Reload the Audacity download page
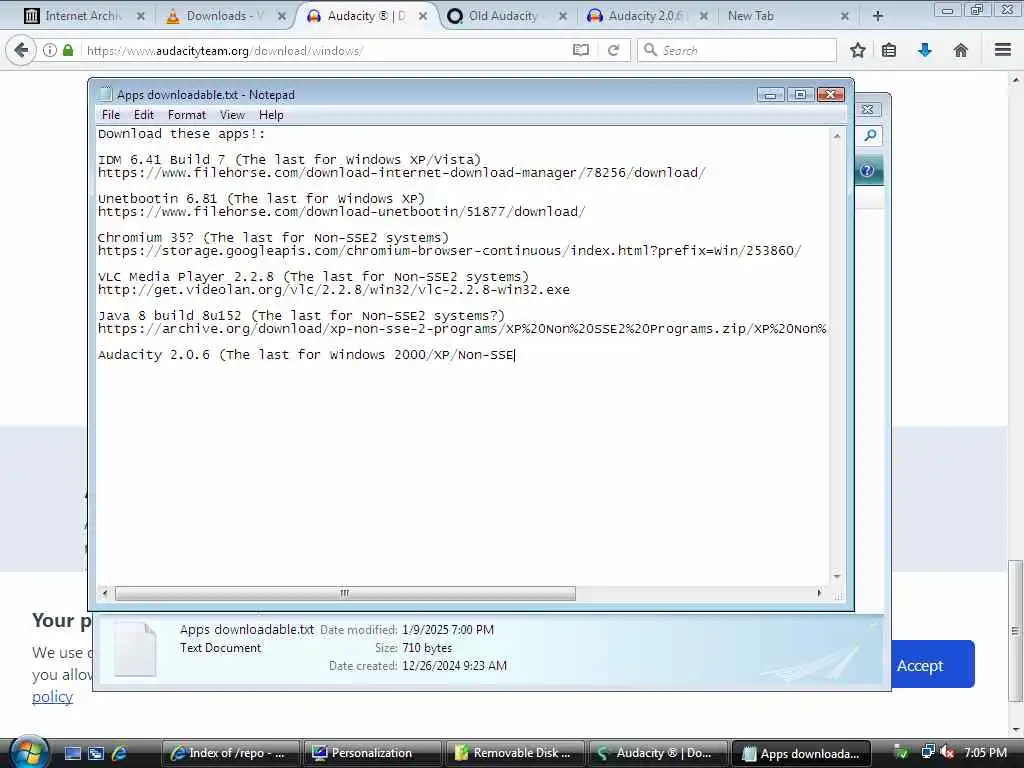Viewport: 1024px width, 768px height. (613, 50)
